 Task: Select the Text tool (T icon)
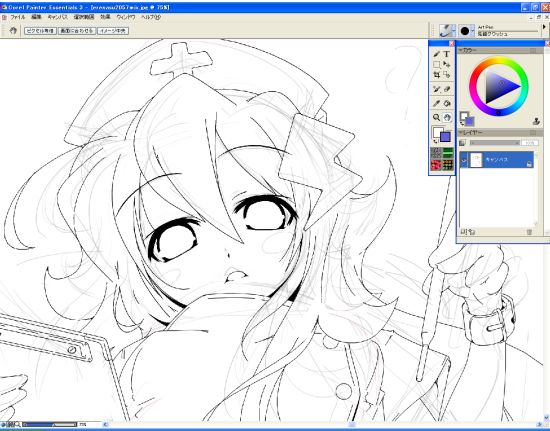point(447,54)
